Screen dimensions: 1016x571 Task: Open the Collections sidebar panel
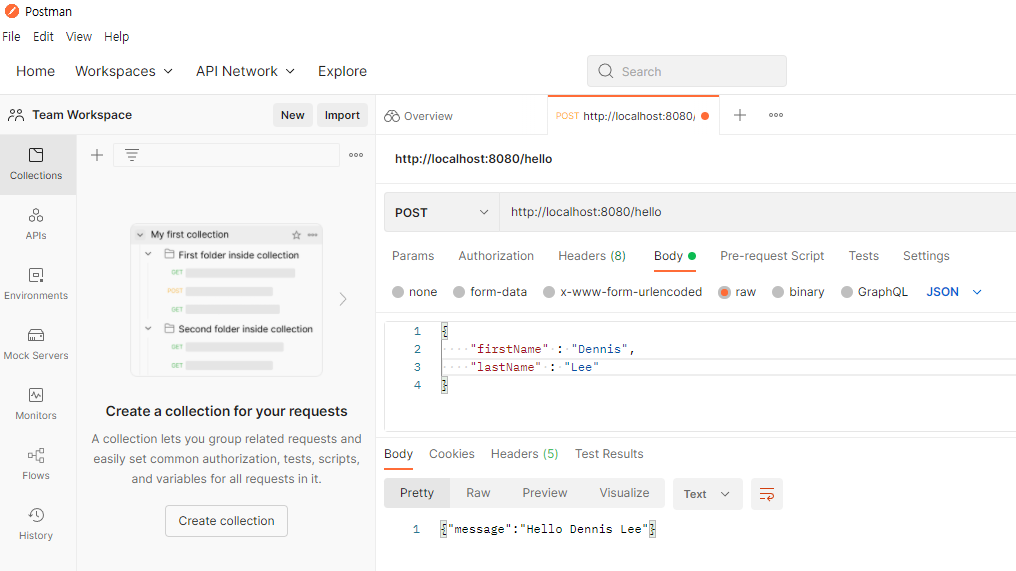(36, 165)
